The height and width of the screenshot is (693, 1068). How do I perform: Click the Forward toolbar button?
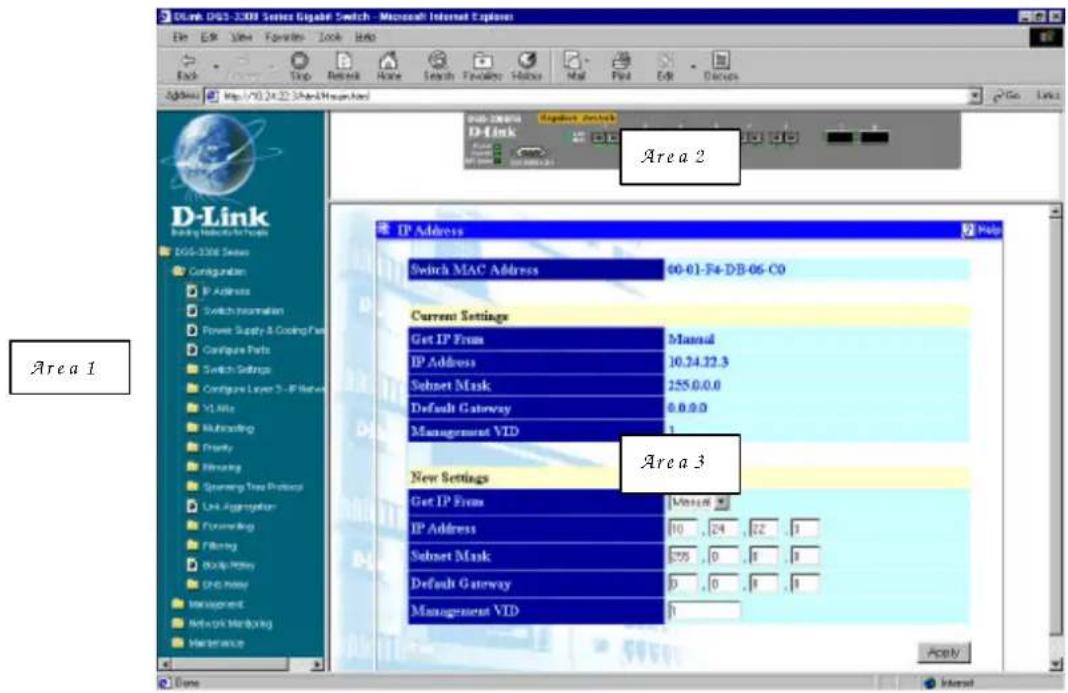245,67
